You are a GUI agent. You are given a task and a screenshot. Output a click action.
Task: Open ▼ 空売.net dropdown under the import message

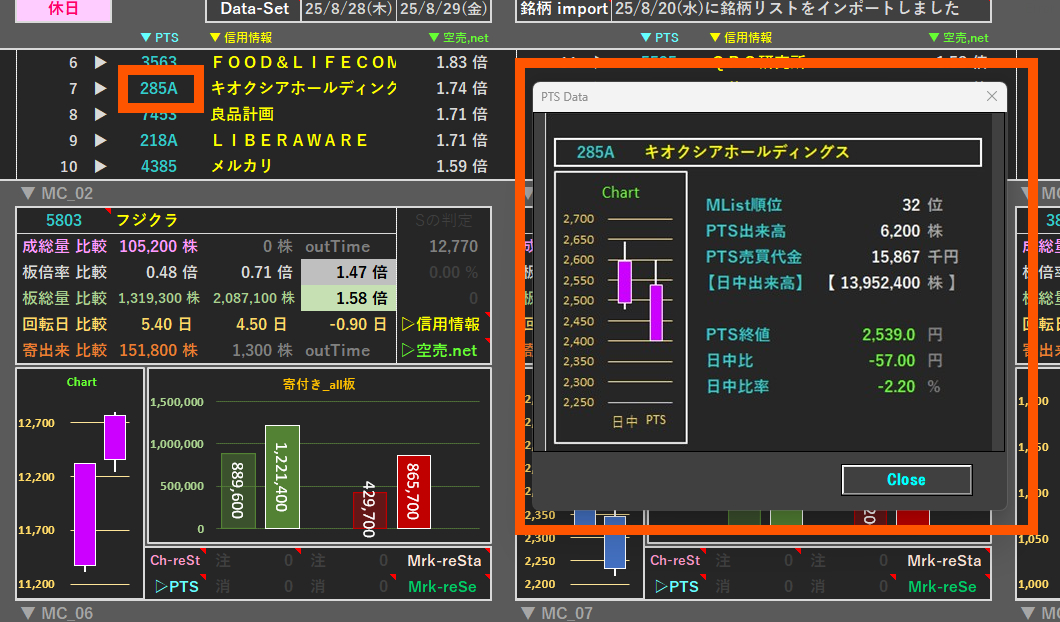tap(959, 37)
